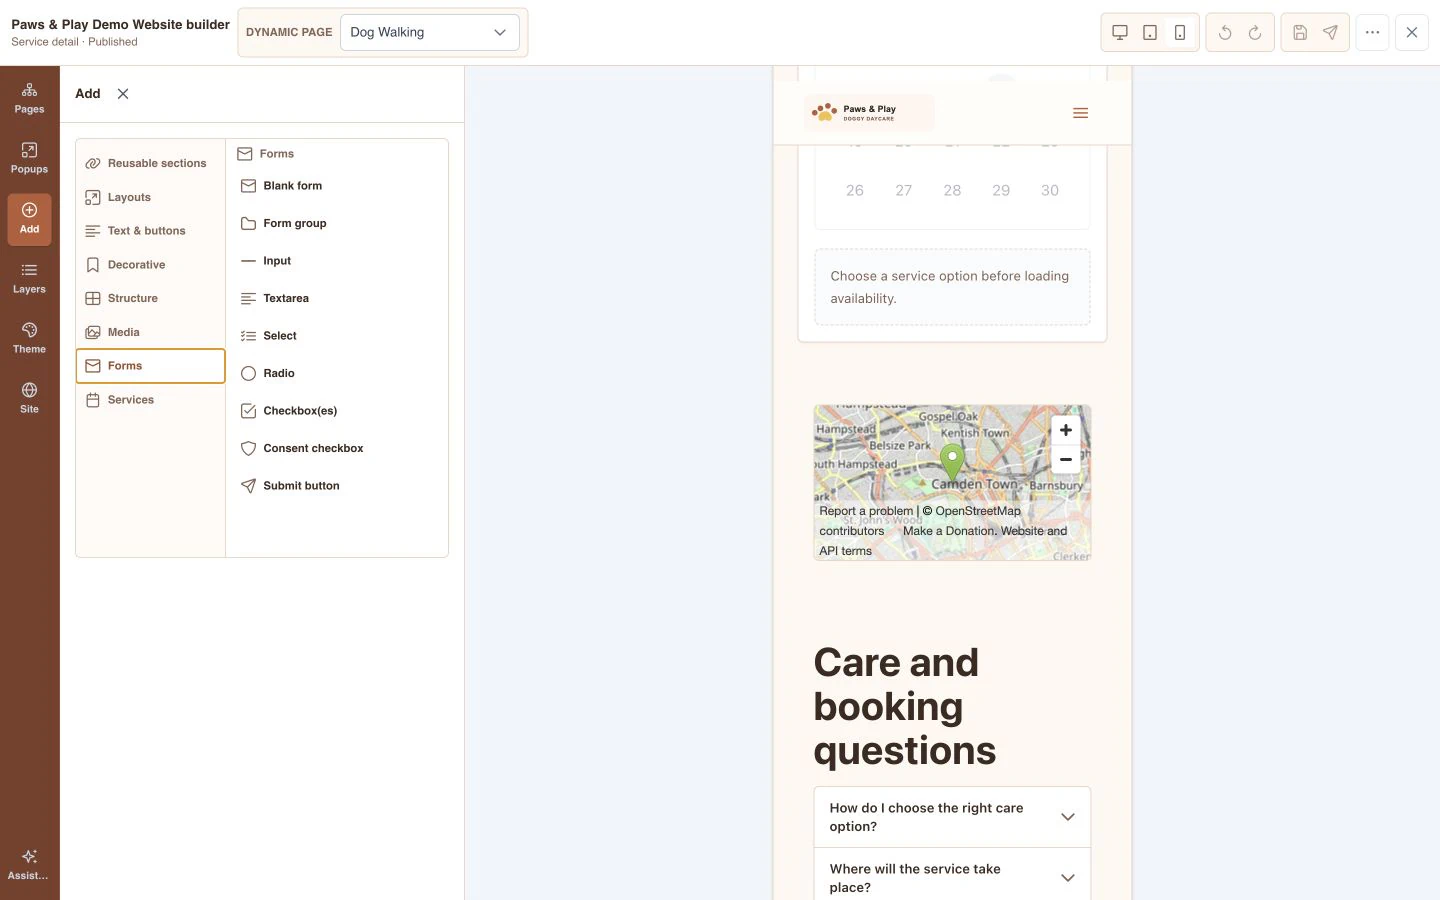Switch to mobile preview

(1180, 33)
